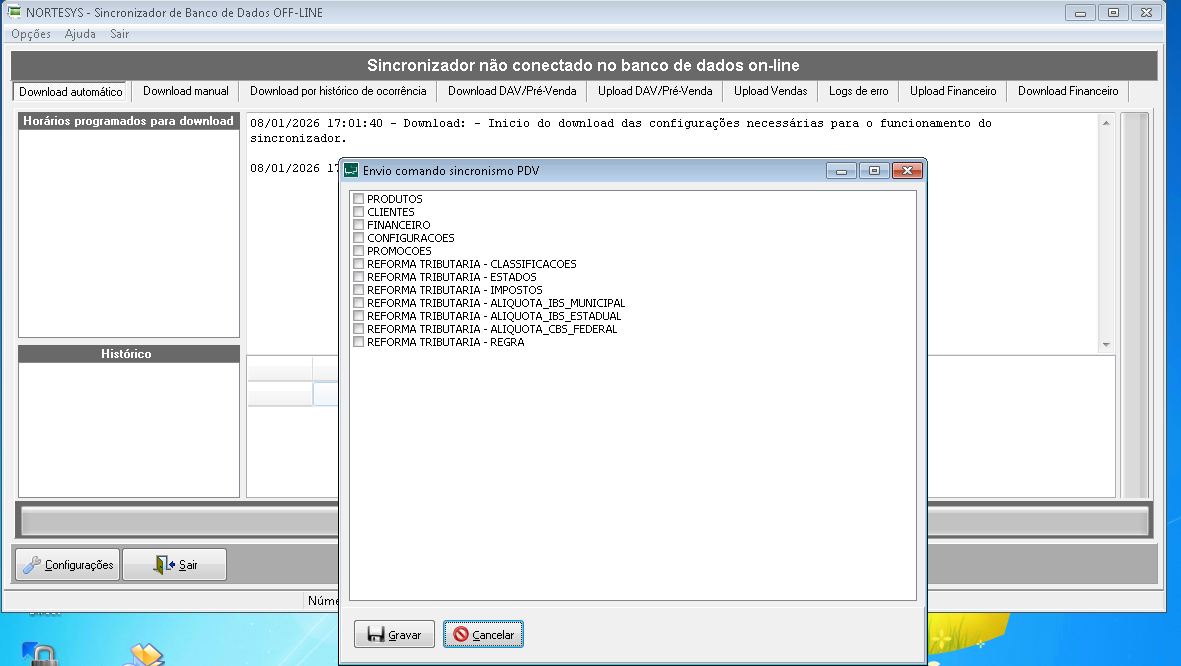This screenshot has height=666, width=1181.
Task: Click the NORTESYS title bar app icon
Action: click(14, 13)
